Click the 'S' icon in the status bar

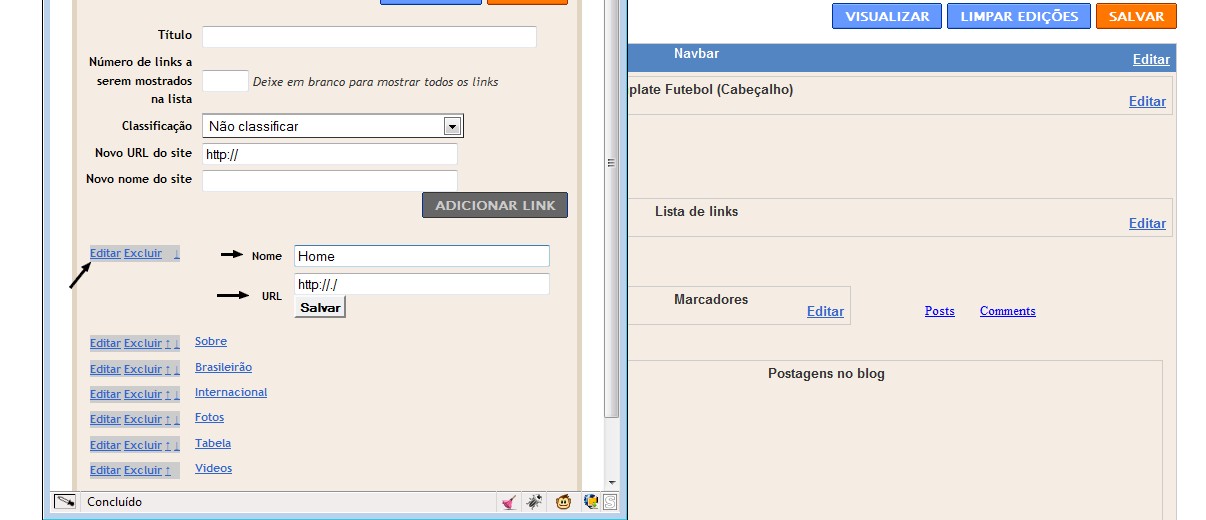[609, 502]
